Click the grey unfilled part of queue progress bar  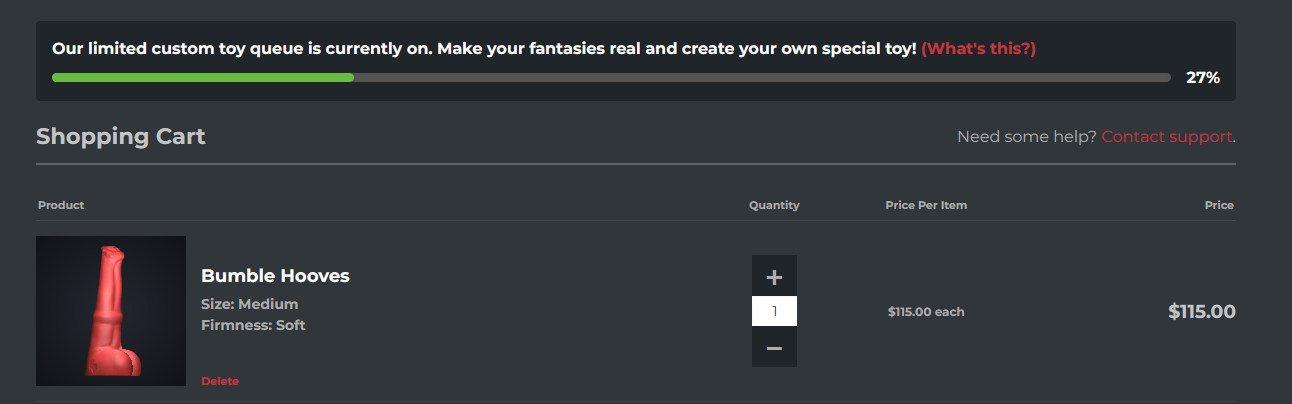click(x=762, y=77)
